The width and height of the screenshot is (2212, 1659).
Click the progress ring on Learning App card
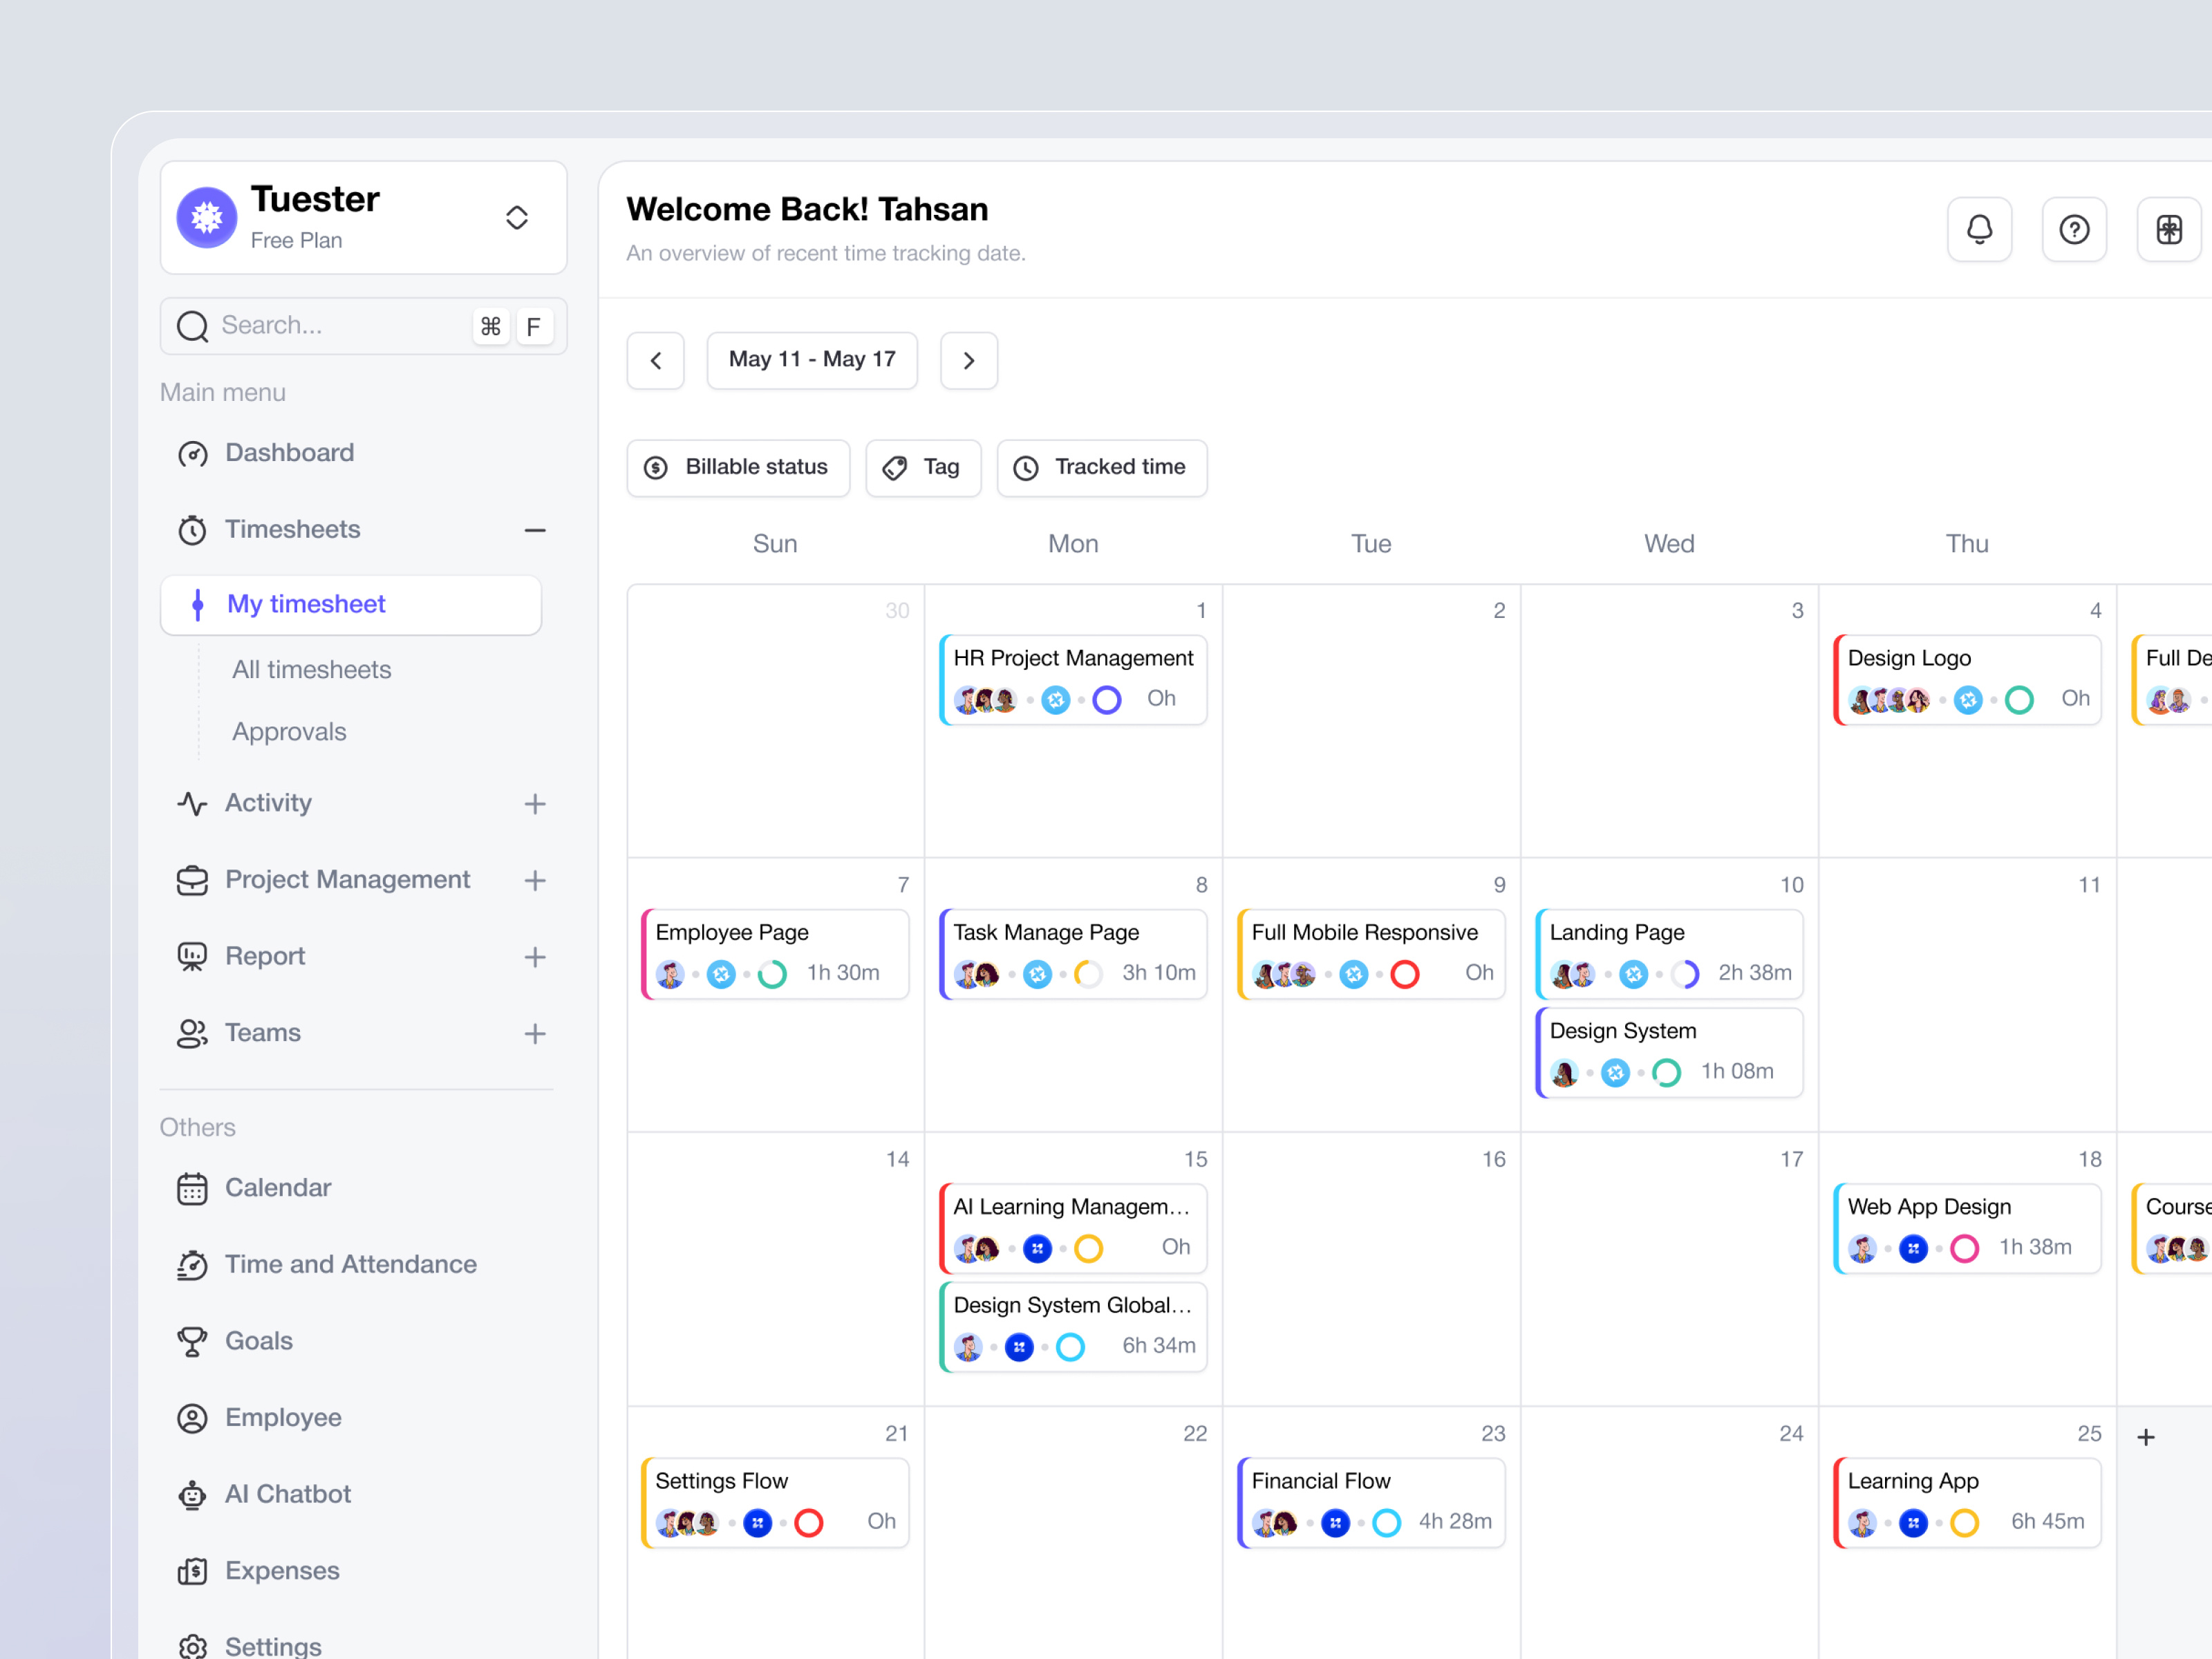point(1964,1522)
